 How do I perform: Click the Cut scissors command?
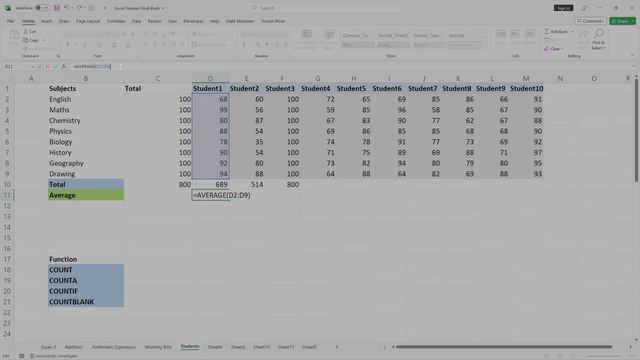pyautogui.click(x=29, y=31)
